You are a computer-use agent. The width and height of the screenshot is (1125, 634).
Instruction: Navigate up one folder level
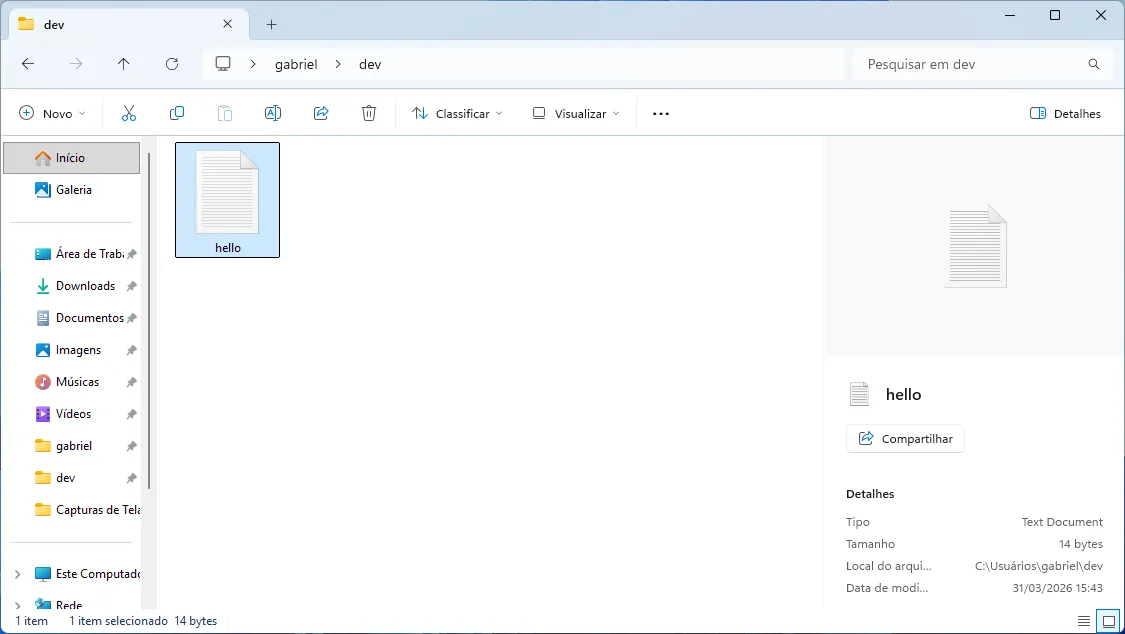click(124, 64)
